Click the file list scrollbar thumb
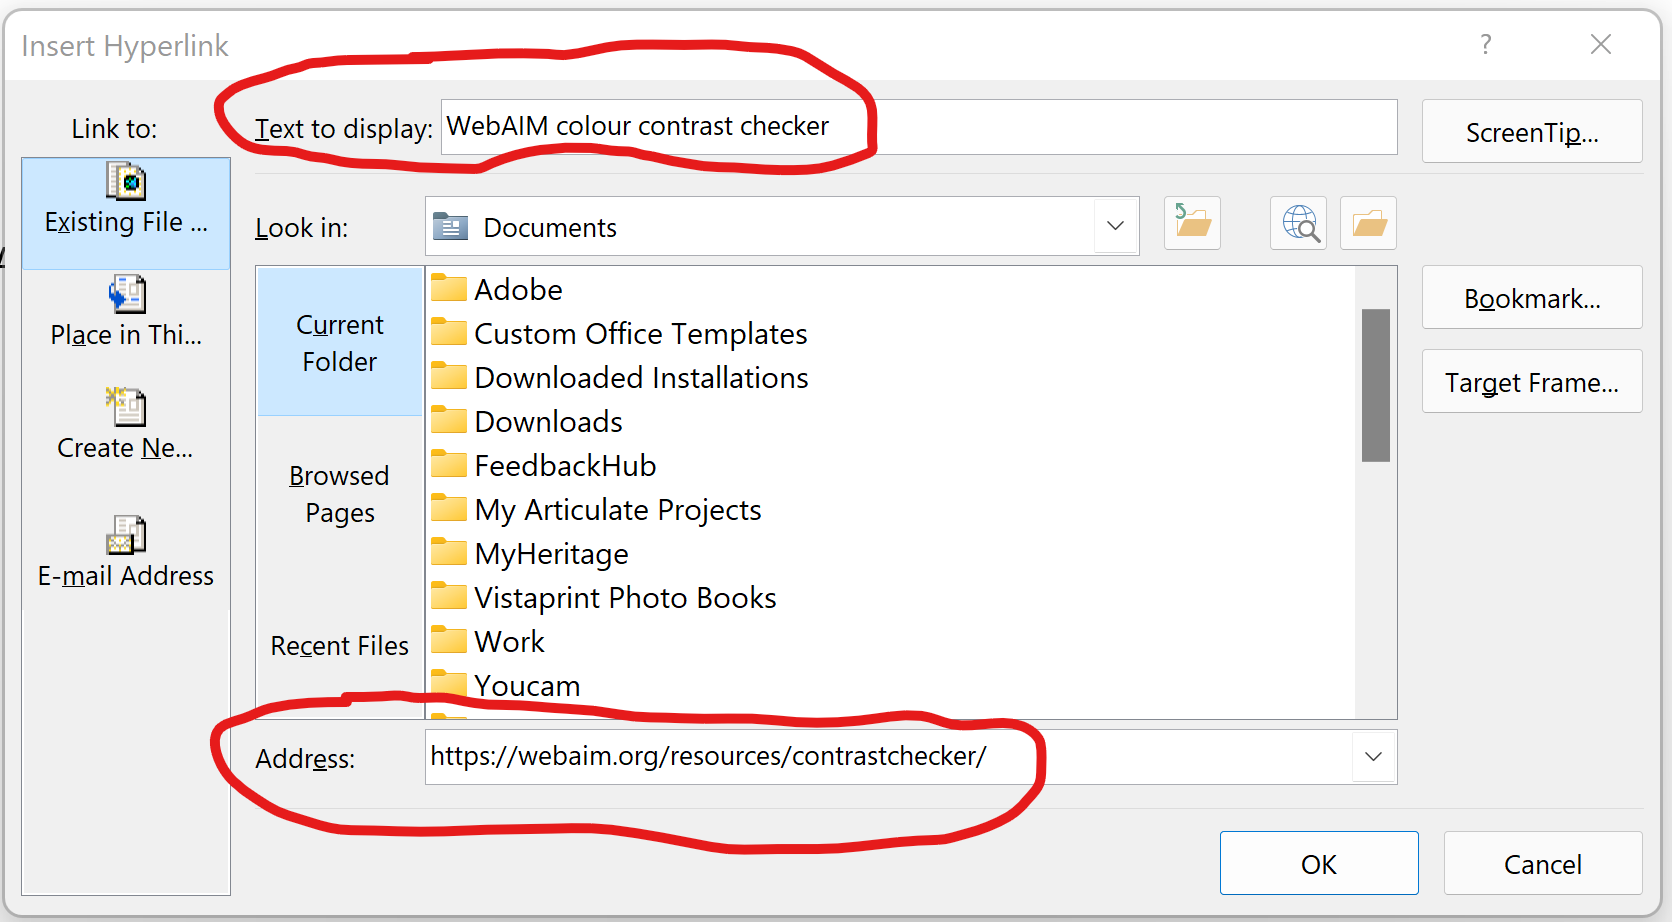Image resolution: width=1672 pixels, height=922 pixels. [x=1376, y=385]
